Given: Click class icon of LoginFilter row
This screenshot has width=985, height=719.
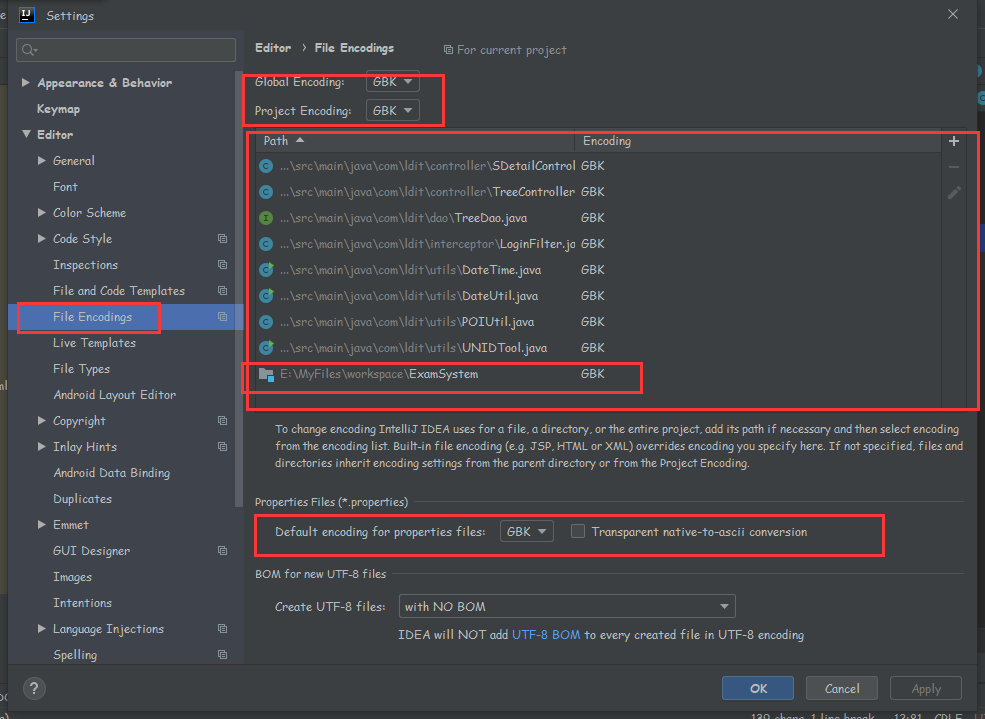Looking at the screenshot, I should coord(266,244).
